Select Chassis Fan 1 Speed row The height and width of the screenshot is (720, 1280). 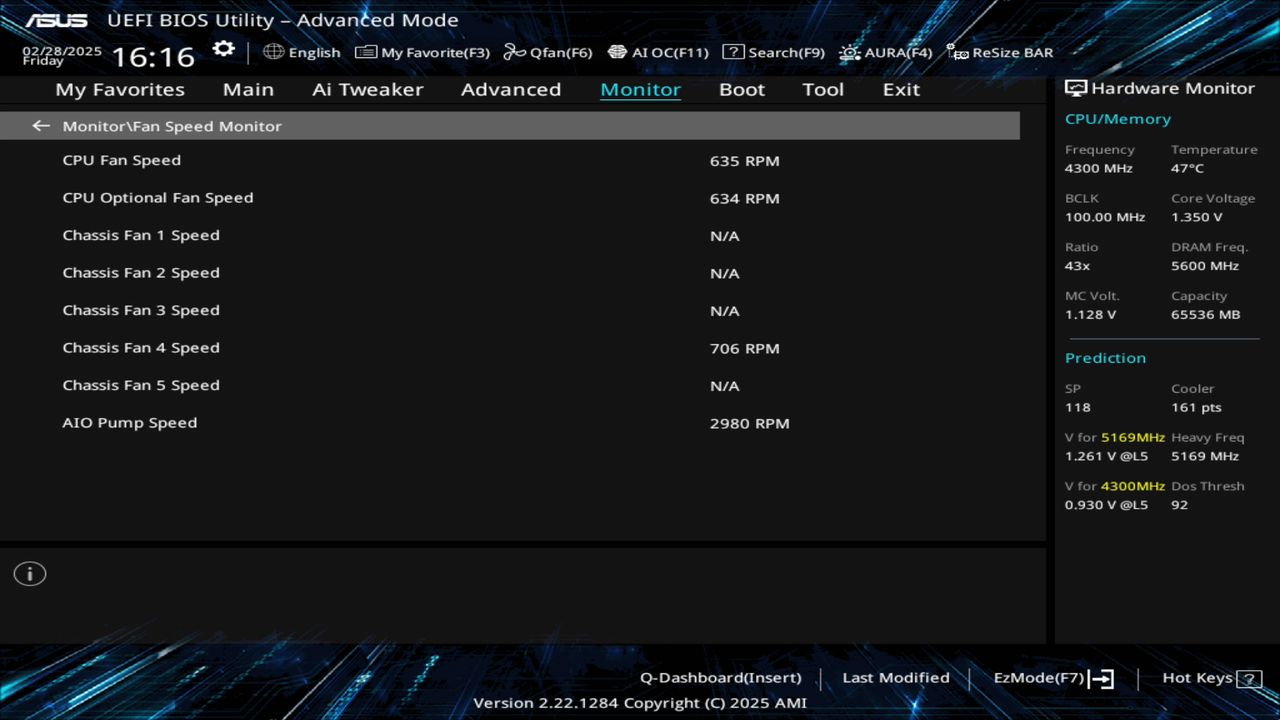[x=510, y=235]
